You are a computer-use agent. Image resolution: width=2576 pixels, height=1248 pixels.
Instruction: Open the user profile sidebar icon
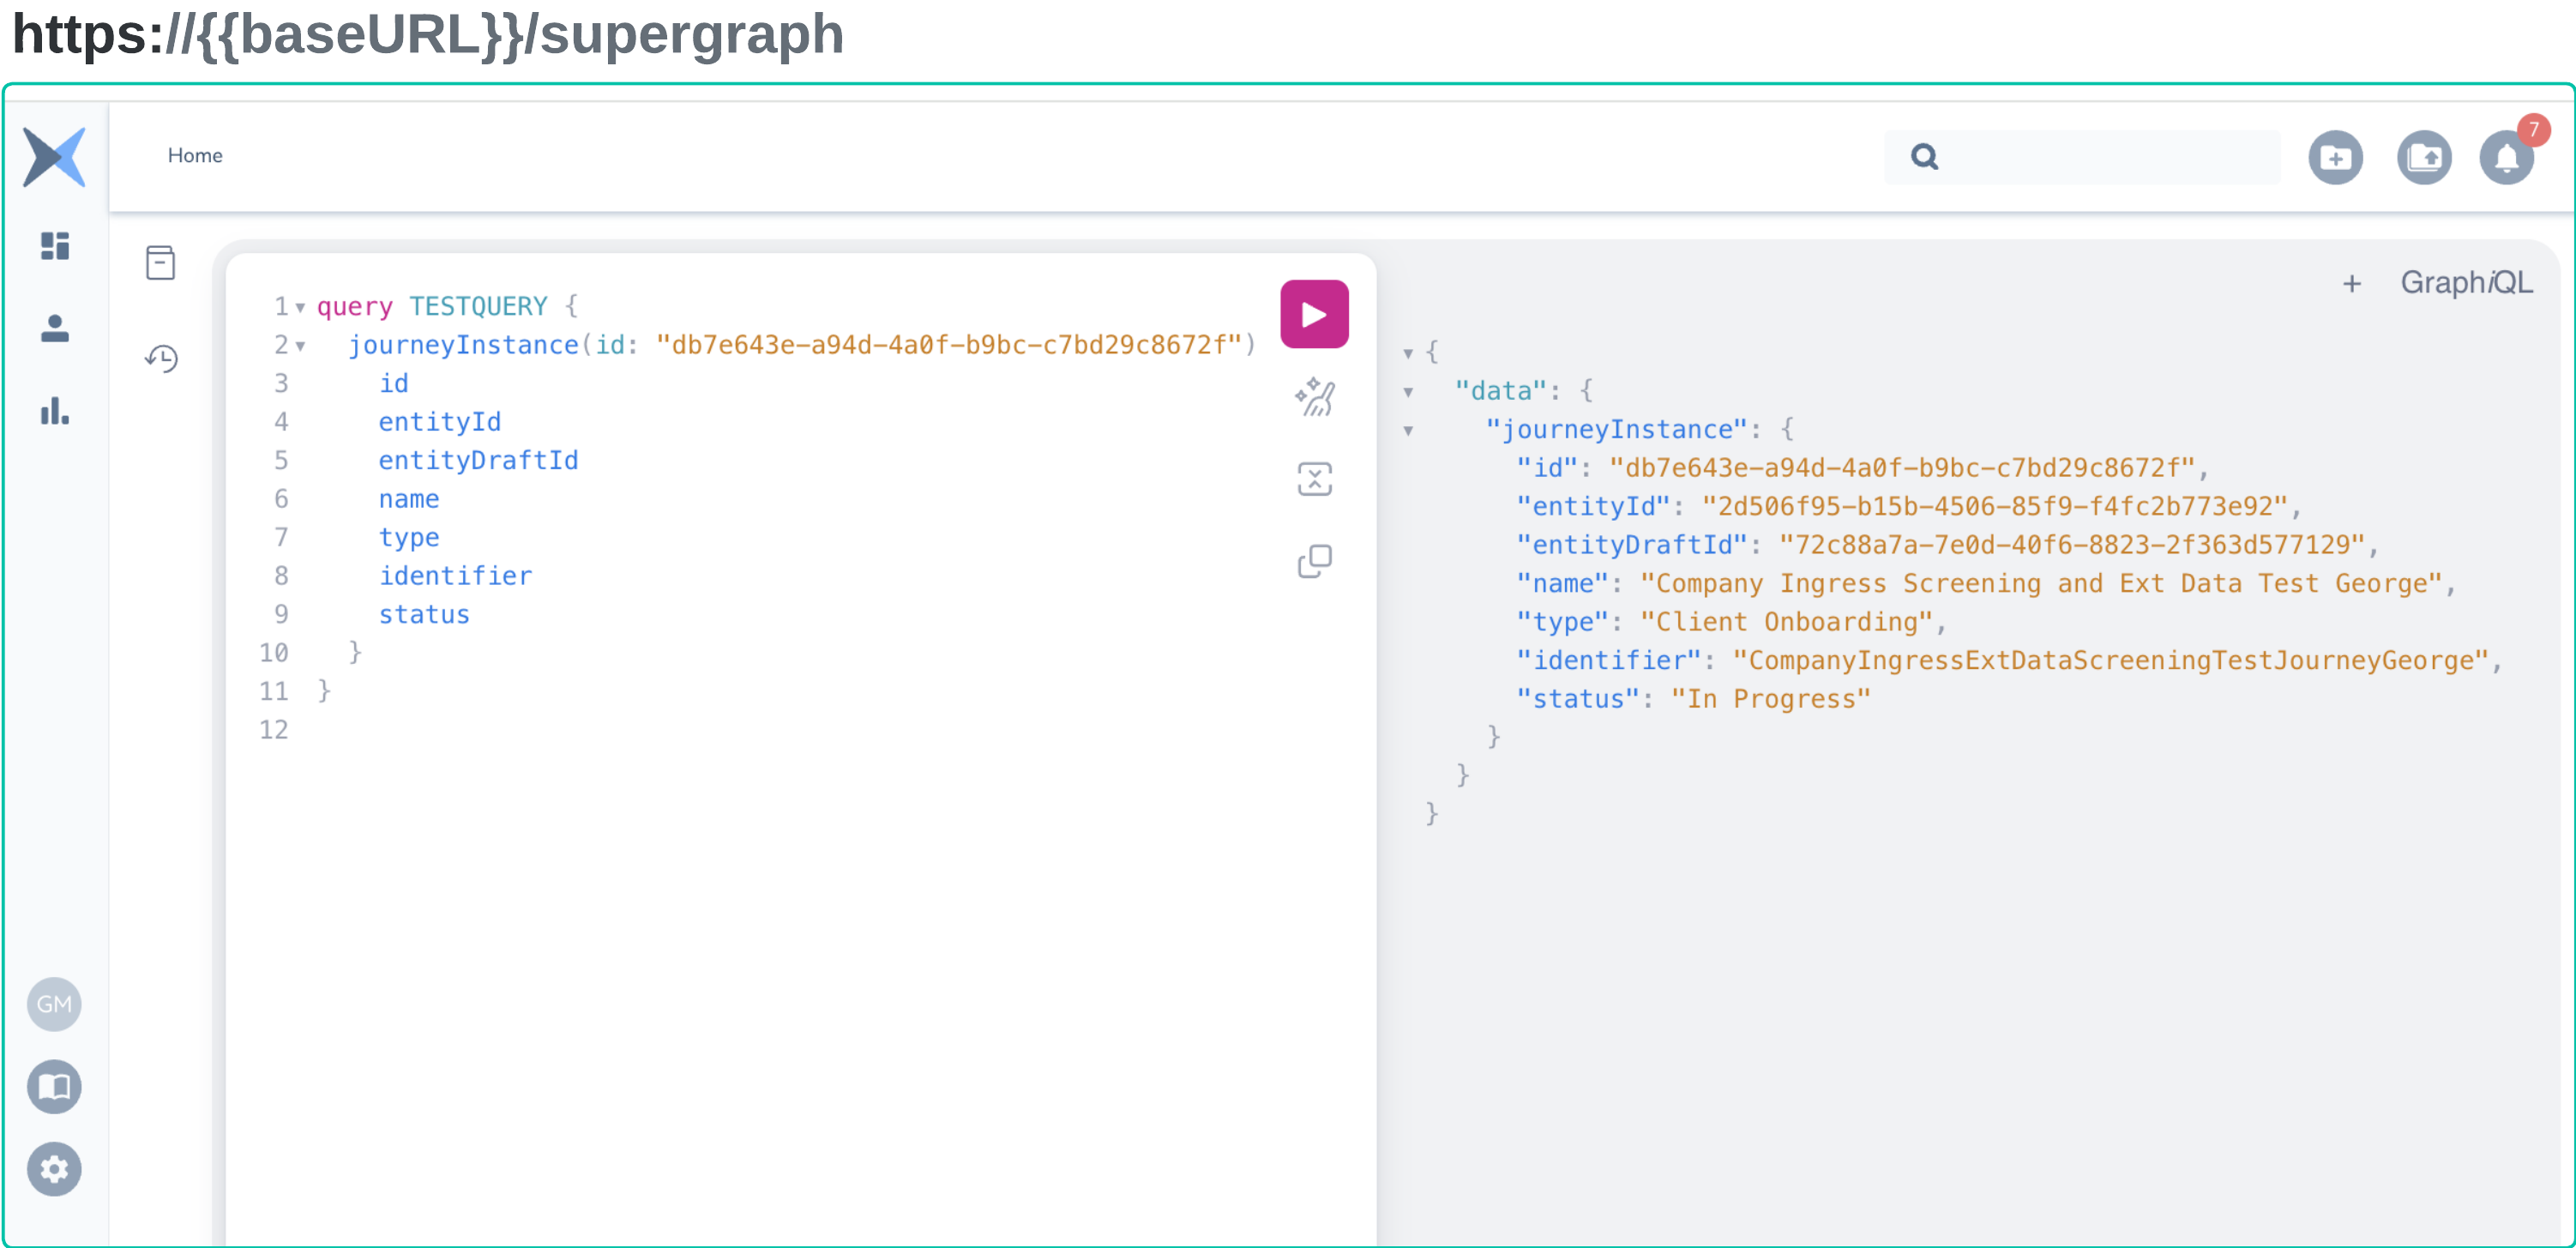pos(55,328)
